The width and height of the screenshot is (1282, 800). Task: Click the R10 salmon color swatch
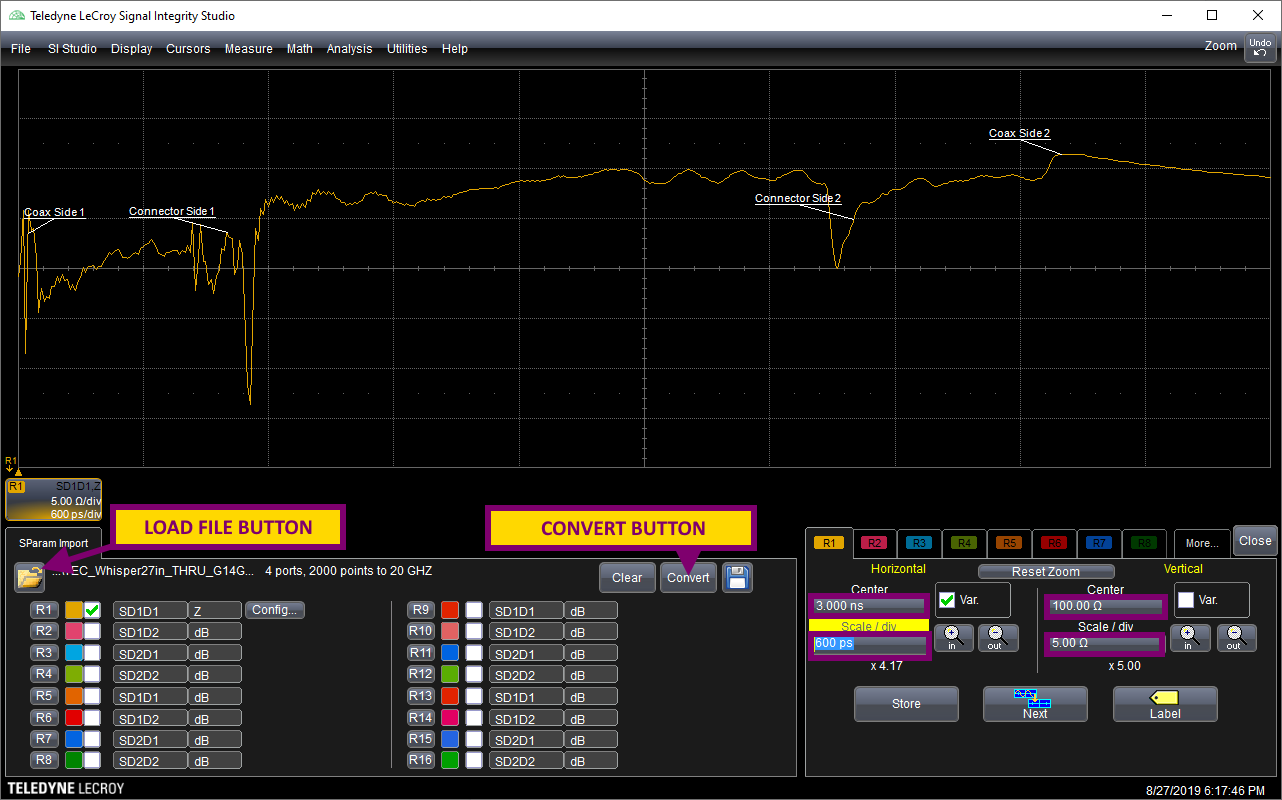point(450,631)
